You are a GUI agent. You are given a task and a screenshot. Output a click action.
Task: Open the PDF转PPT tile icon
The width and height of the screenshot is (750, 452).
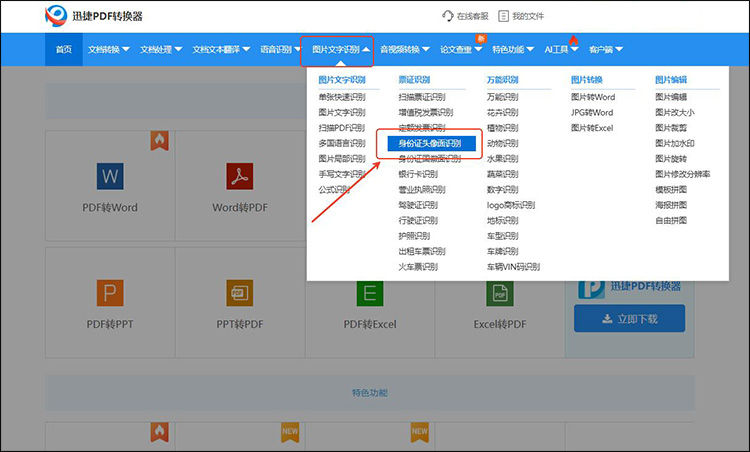click(109, 292)
